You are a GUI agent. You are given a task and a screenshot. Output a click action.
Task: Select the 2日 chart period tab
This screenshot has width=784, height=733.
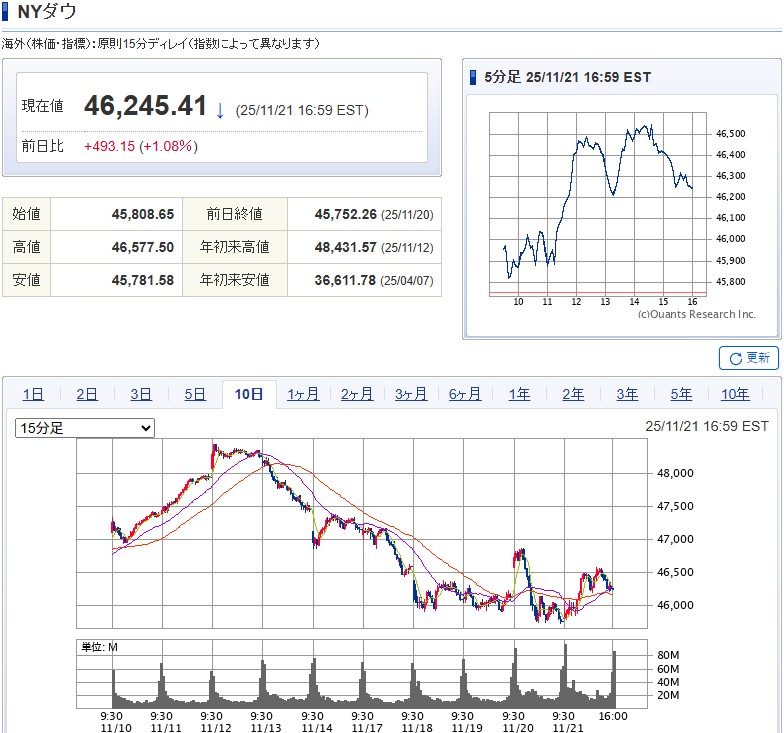click(87, 394)
